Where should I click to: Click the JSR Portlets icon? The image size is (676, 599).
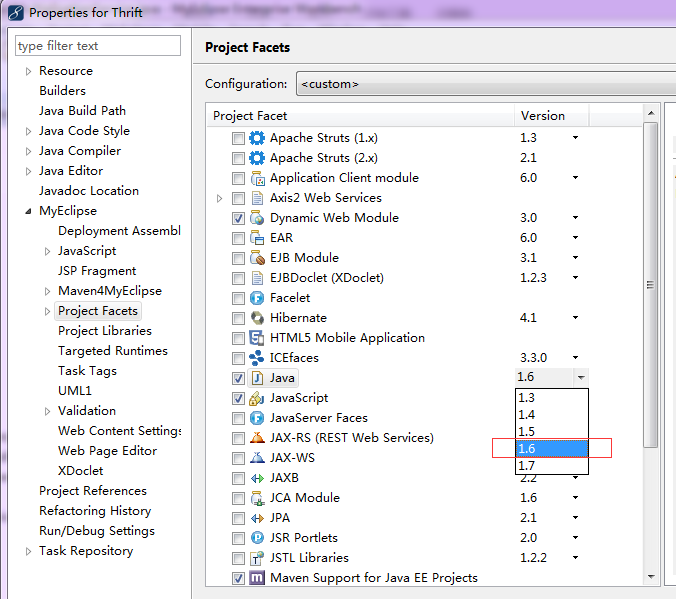257,538
